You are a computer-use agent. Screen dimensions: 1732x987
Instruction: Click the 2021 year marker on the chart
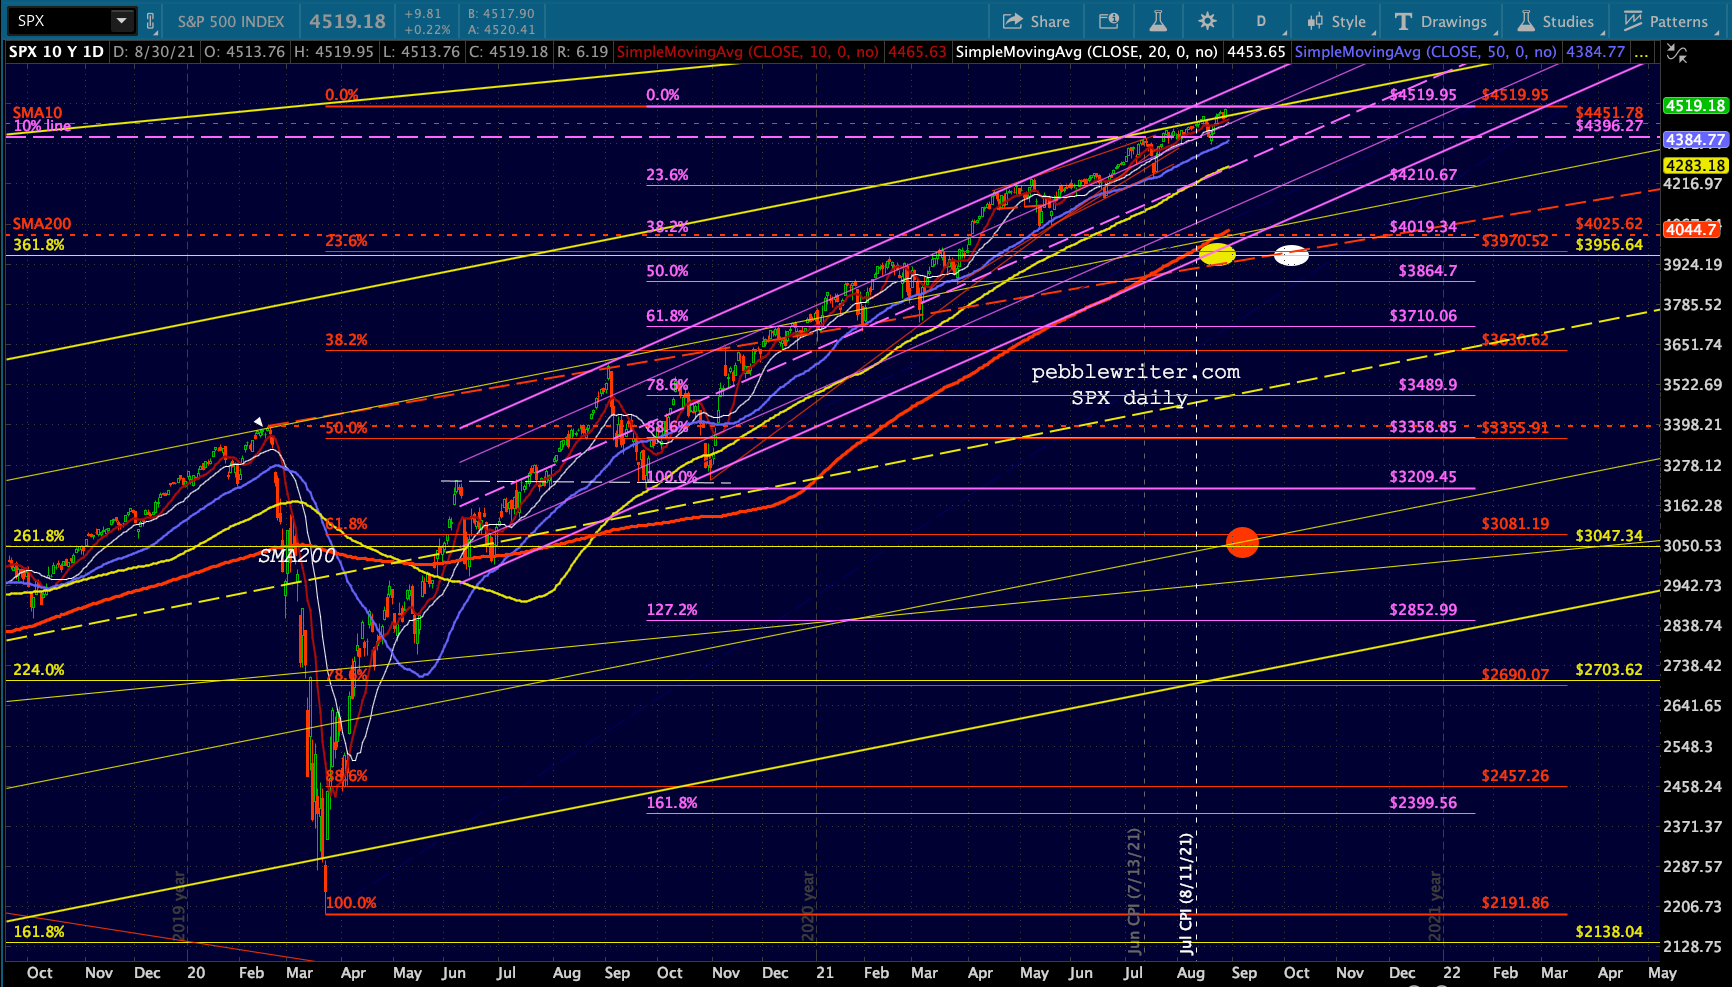(x=1436, y=905)
